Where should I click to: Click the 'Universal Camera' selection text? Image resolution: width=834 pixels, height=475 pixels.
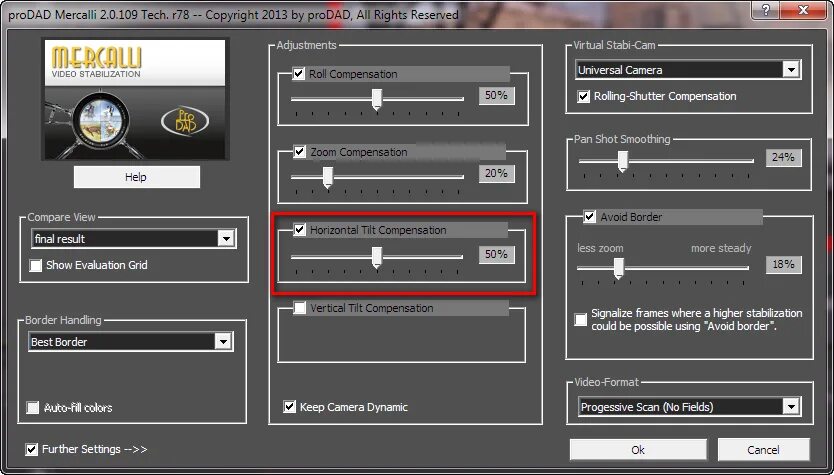coord(620,70)
